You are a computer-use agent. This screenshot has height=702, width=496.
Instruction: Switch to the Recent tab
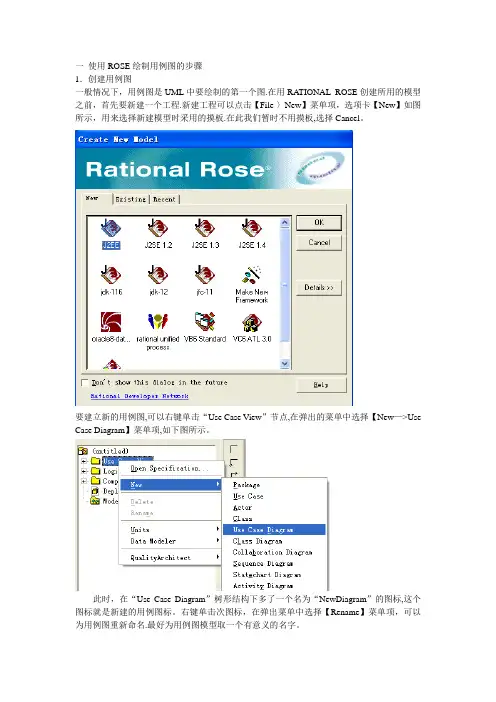(x=164, y=199)
